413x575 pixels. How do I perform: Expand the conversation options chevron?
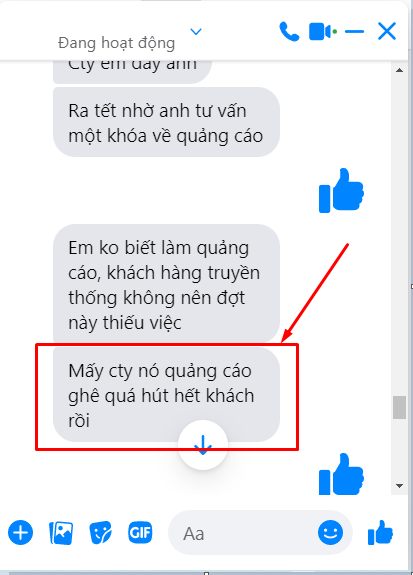(x=196, y=32)
